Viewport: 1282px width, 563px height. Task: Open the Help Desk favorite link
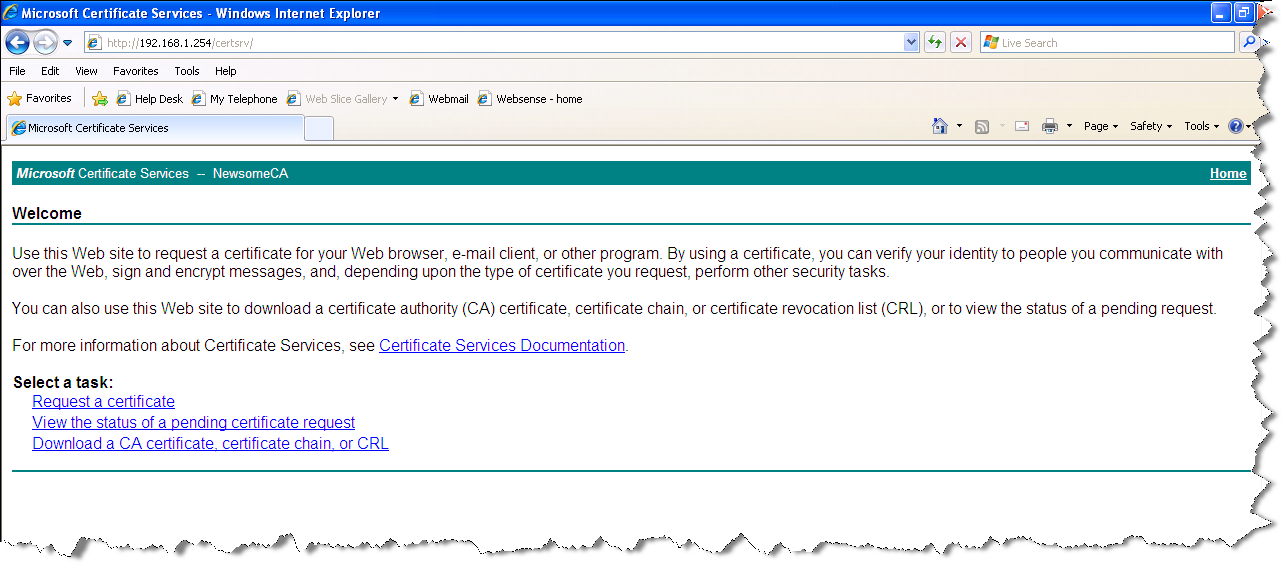tap(150, 99)
